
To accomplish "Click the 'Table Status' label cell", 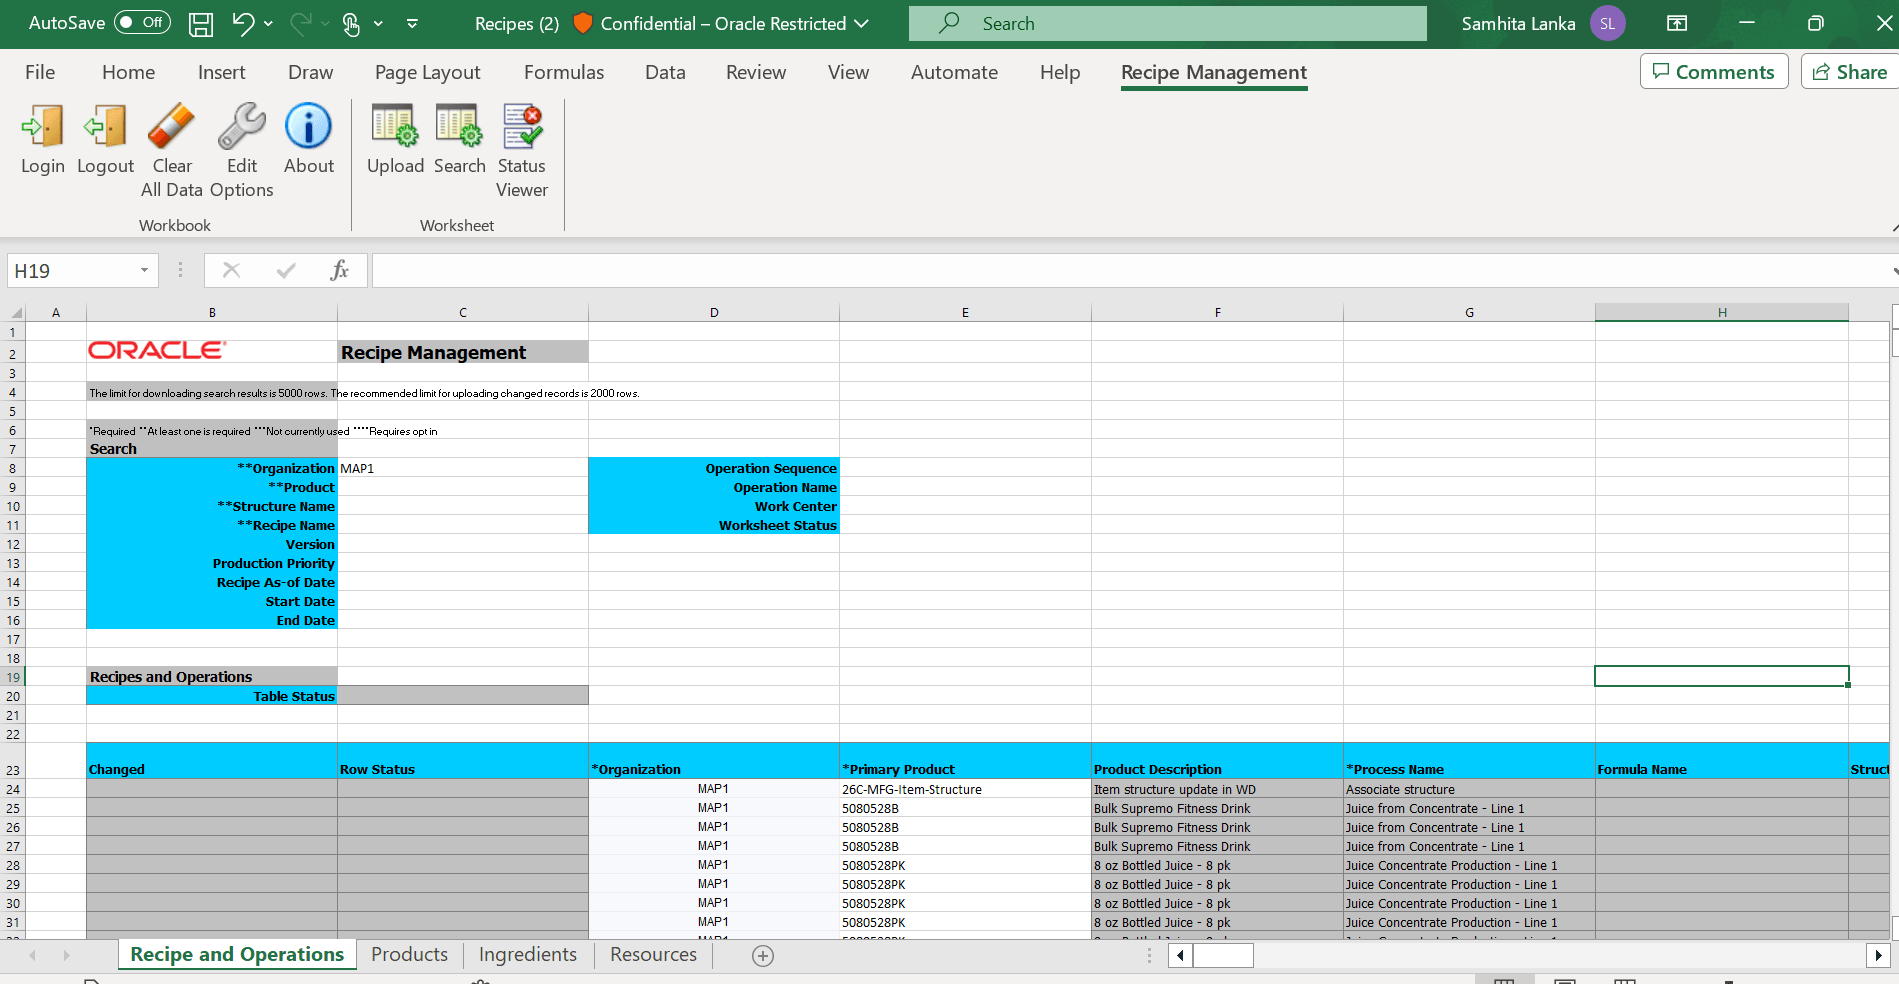I will coord(212,696).
